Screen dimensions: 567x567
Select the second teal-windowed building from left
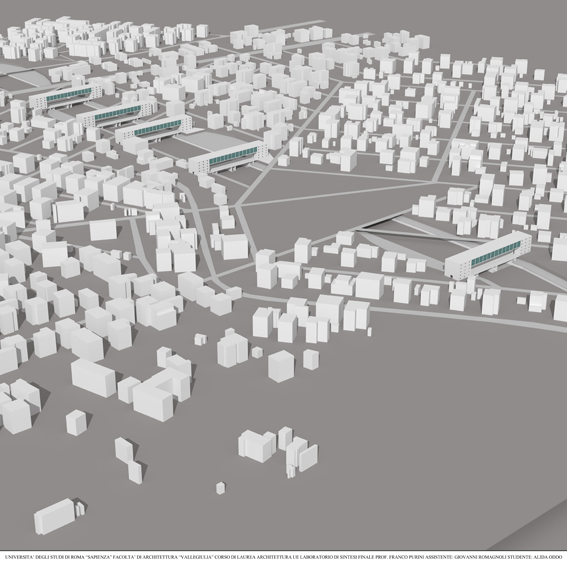pyautogui.click(x=115, y=114)
